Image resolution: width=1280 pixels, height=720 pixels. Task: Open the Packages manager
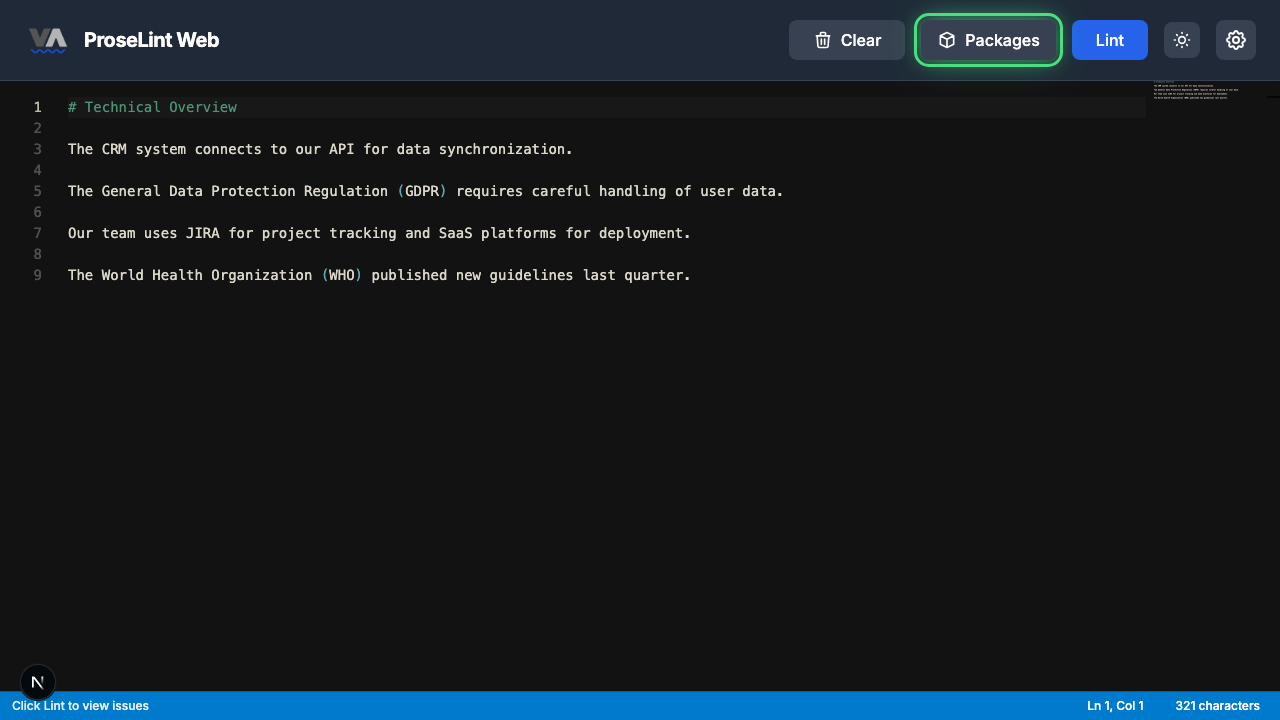(988, 40)
